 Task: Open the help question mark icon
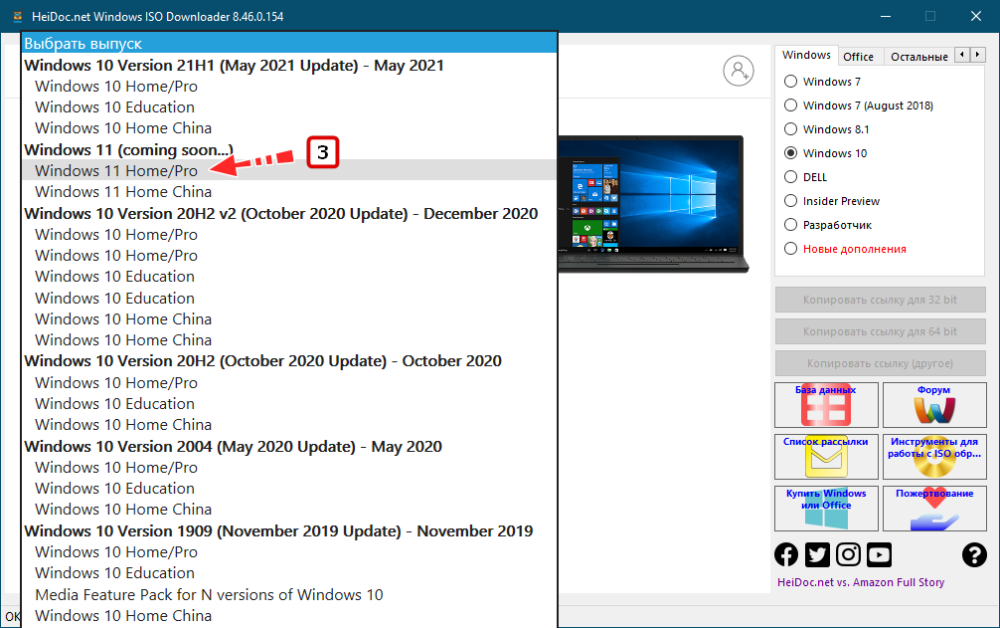pyautogui.click(x=974, y=555)
